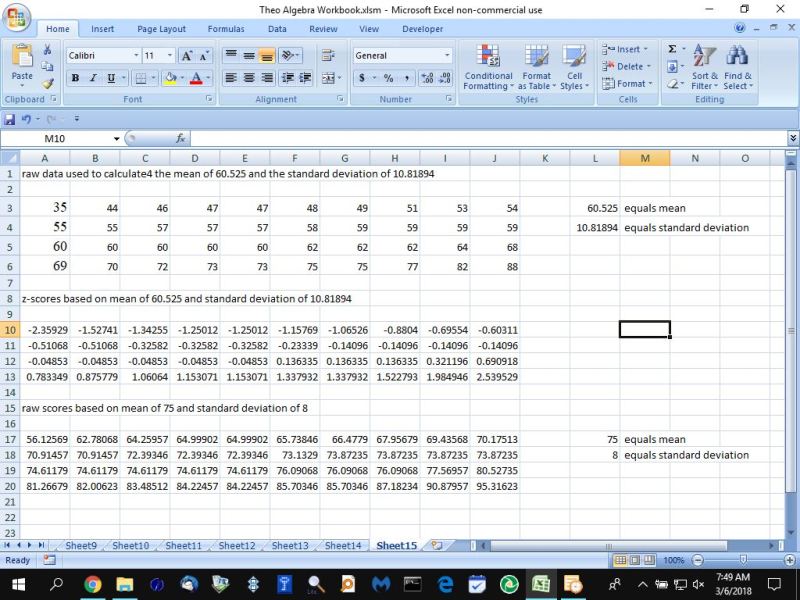Save workbook via Quick Access floppy icon

coord(9,119)
